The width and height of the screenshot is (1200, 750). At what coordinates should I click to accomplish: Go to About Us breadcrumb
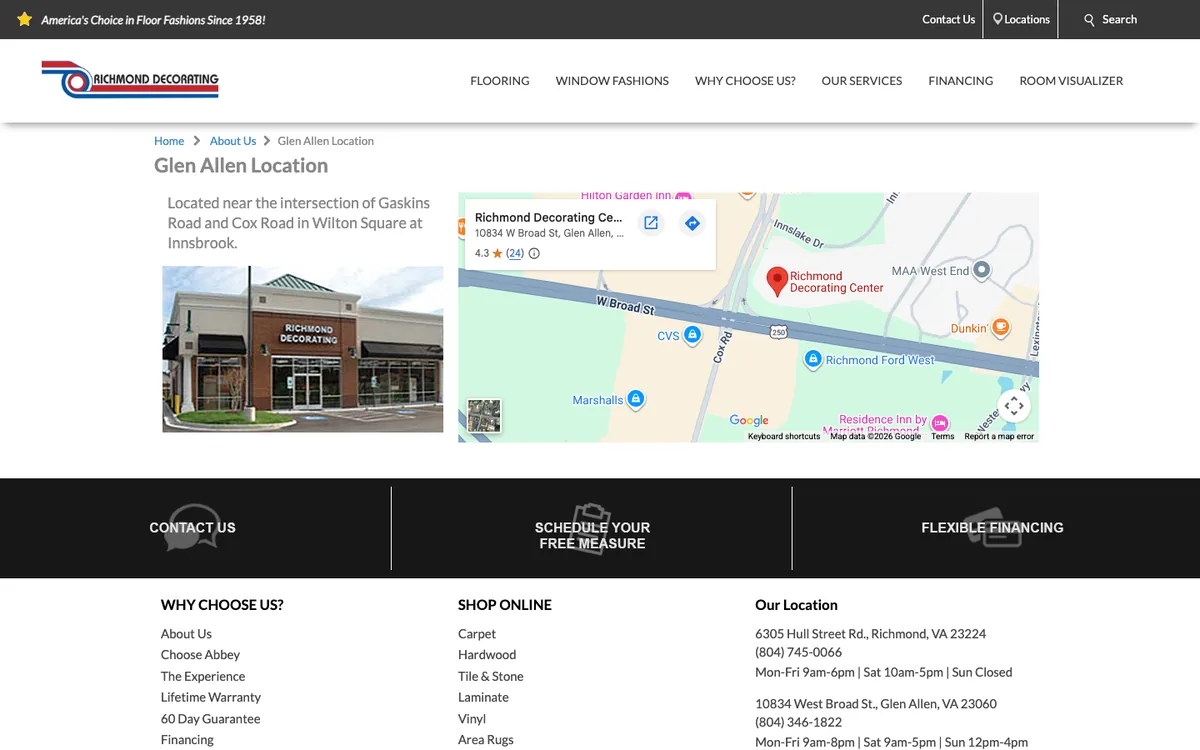click(233, 141)
